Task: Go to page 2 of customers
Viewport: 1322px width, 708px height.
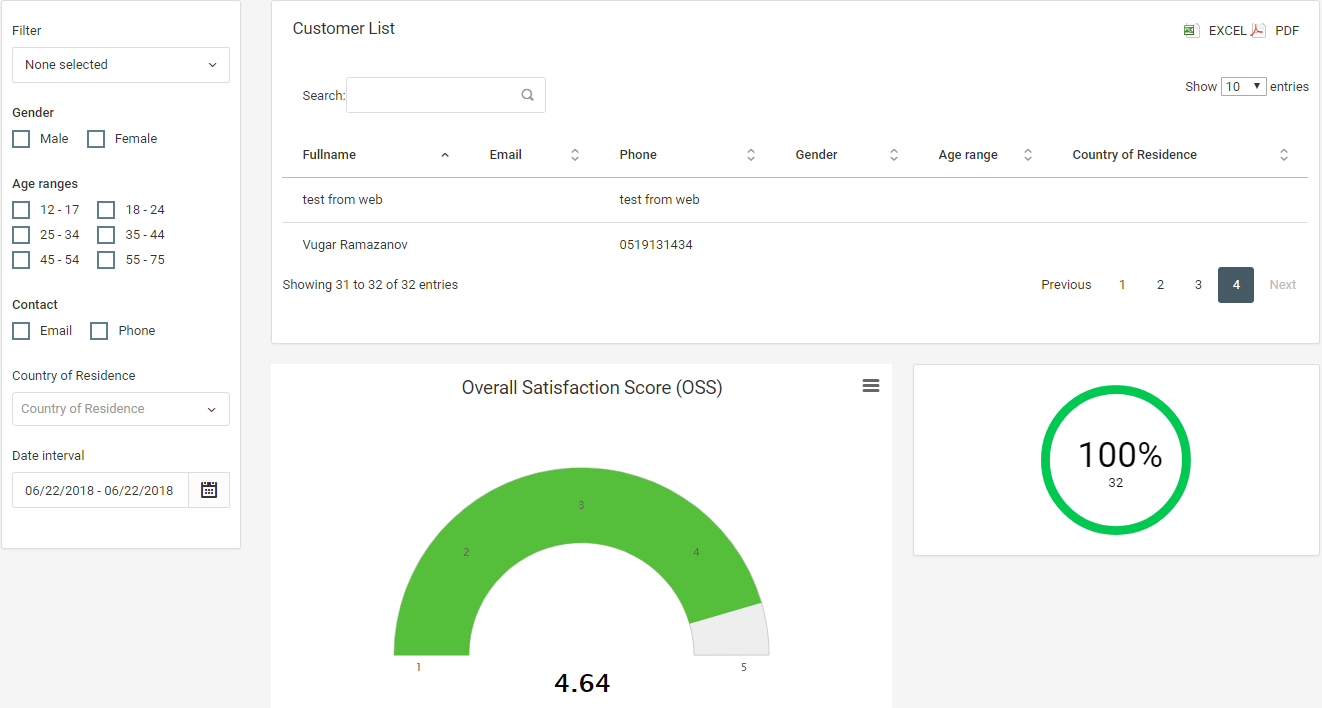Action: coord(1160,285)
